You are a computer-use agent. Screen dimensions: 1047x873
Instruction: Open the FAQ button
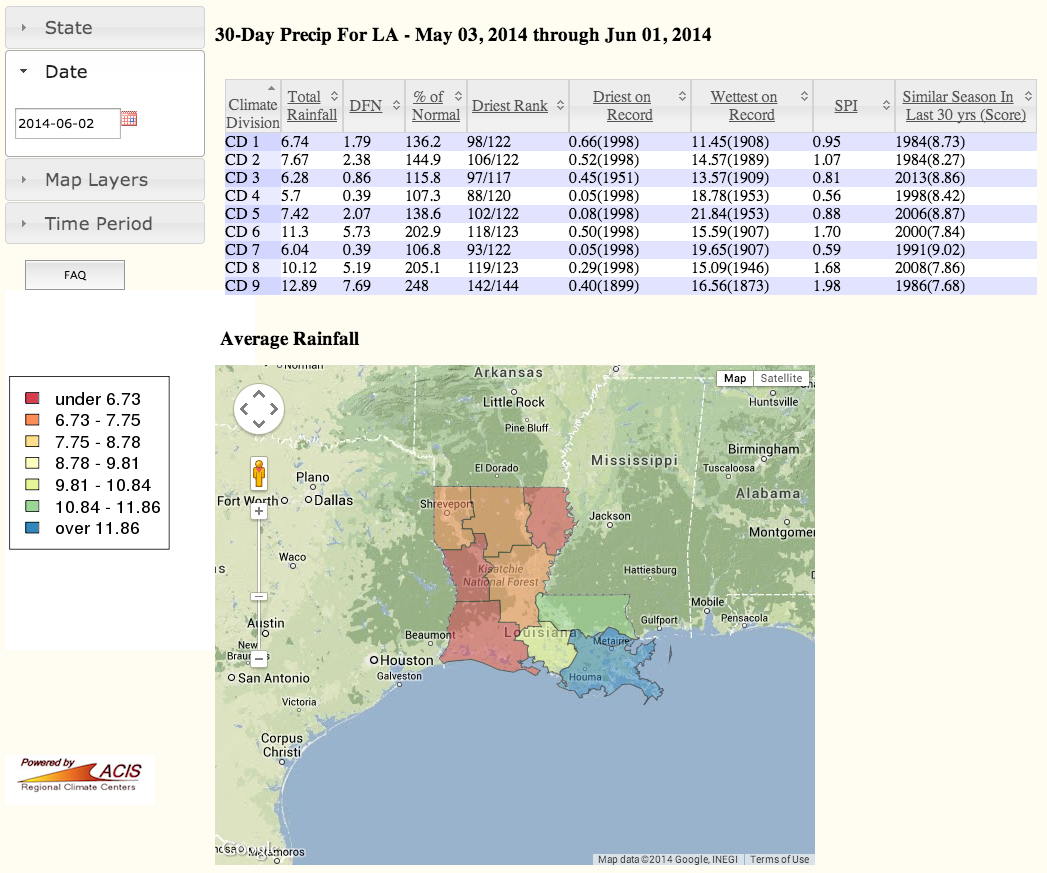point(75,275)
